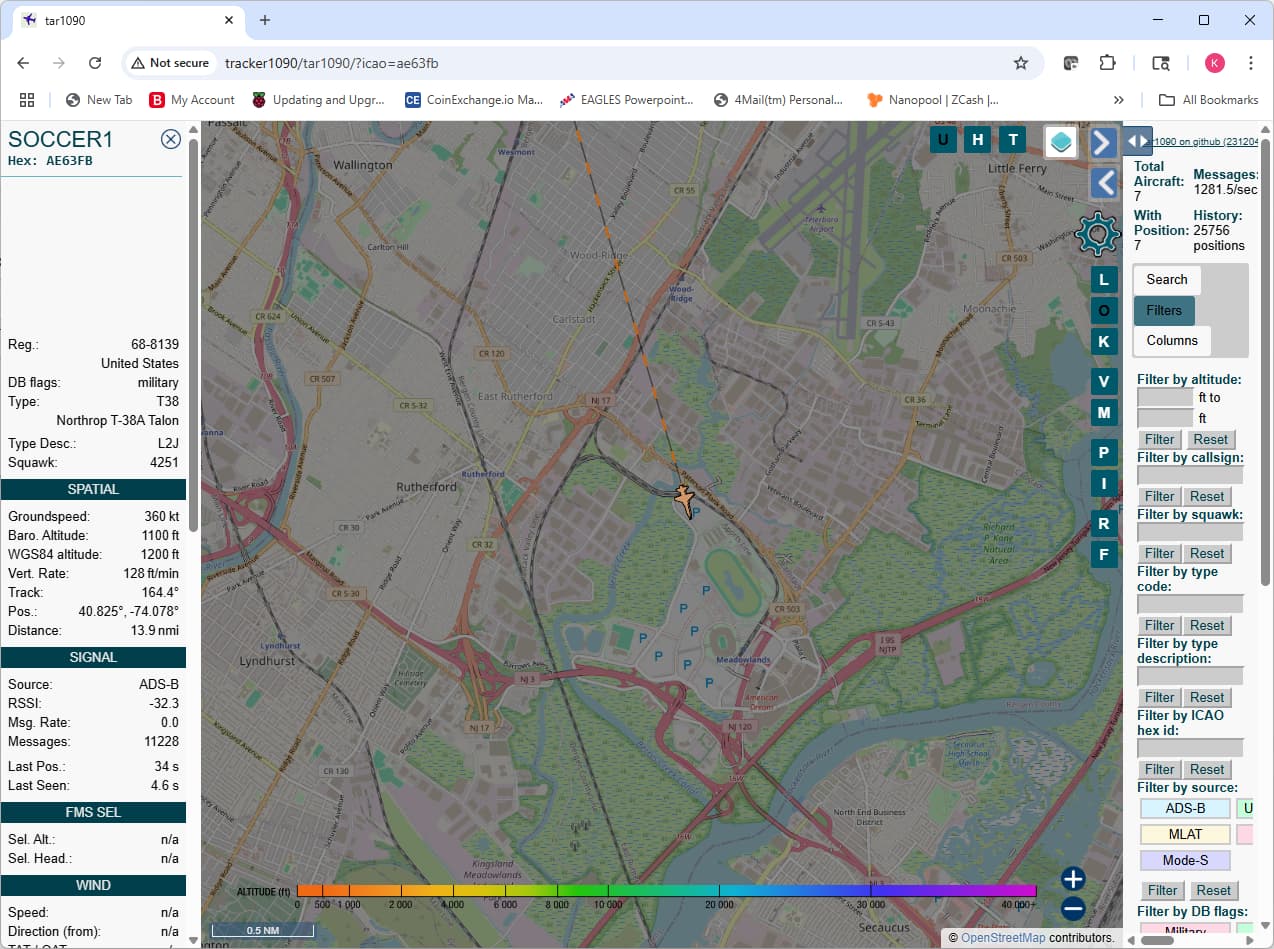Toggle the ADS-B source filter
This screenshot has height=949, width=1274.
click(1185, 809)
